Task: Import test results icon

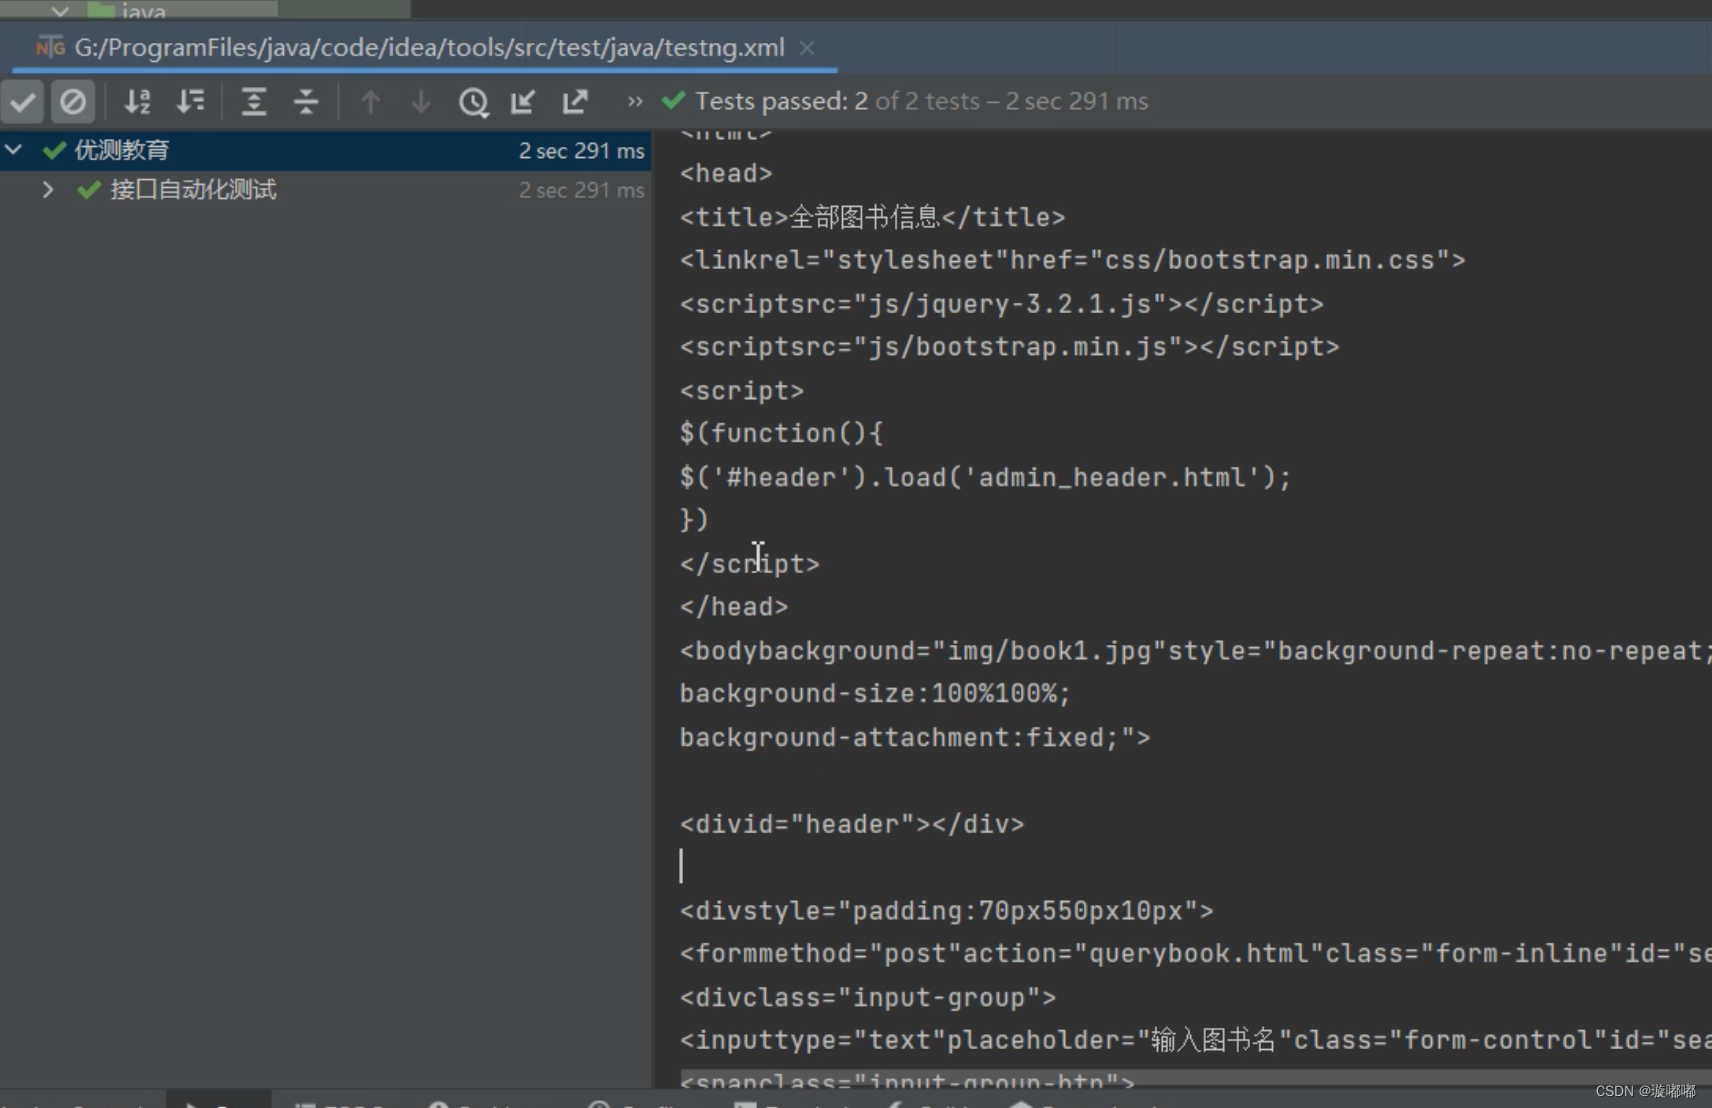Action: (523, 101)
